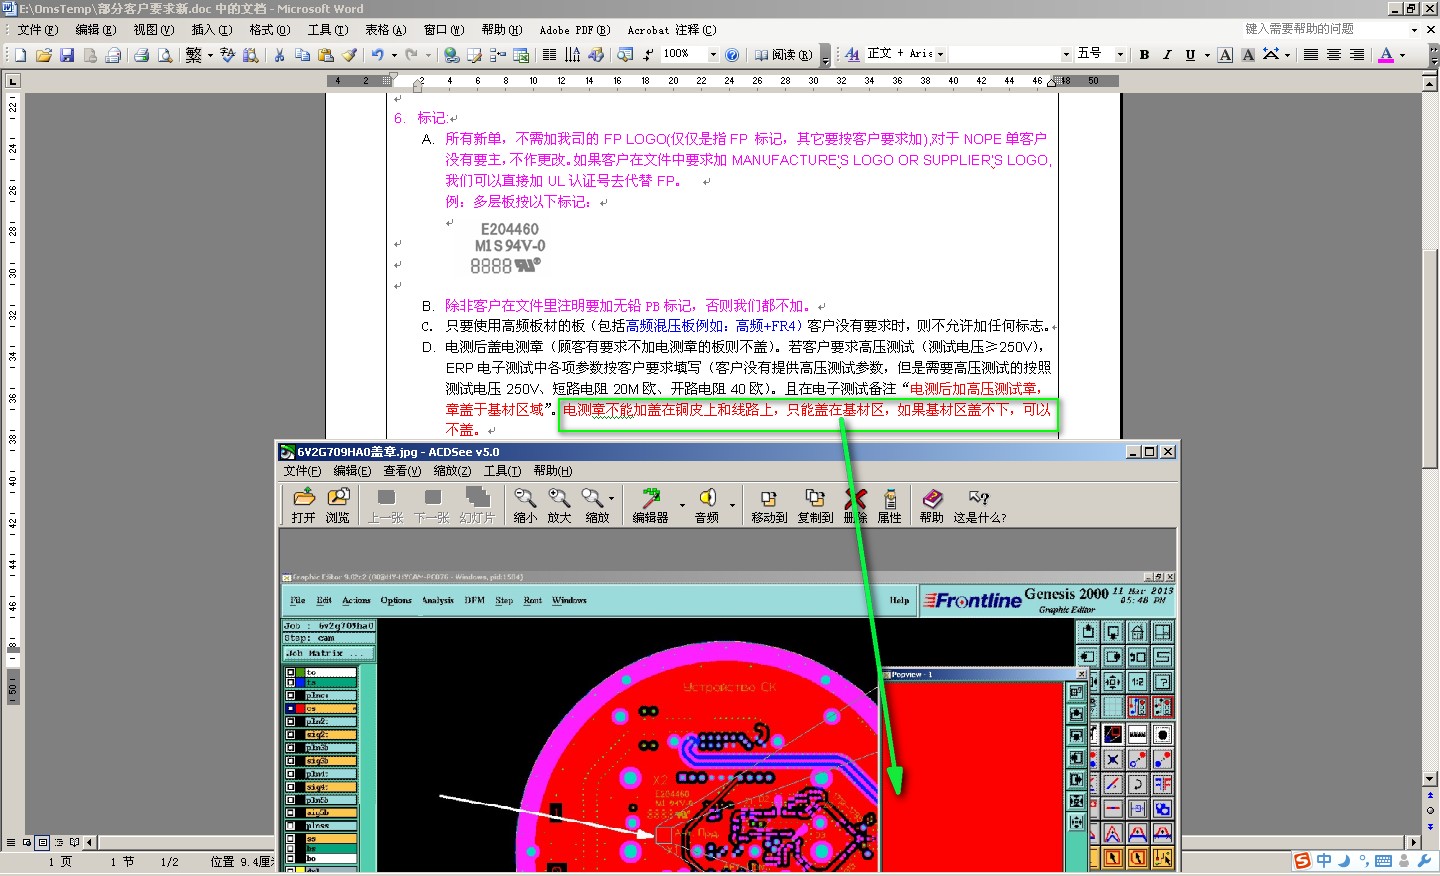Image resolution: width=1440 pixels, height=876 pixels.
Task: Zoom out with 缩小 in ACDSee
Action: pos(525,505)
